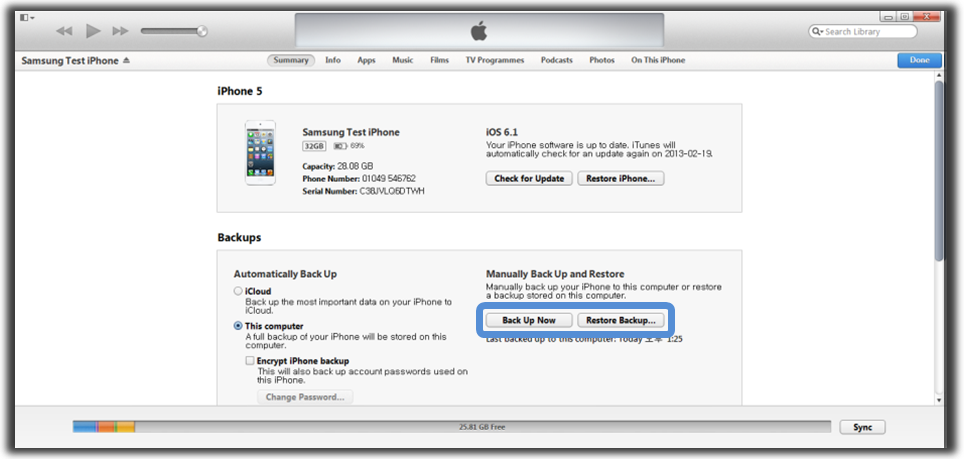Image resolution: width=964 pixels, height=459 pixels.
Task: Click the play button
Action: [x=93, y=31]
